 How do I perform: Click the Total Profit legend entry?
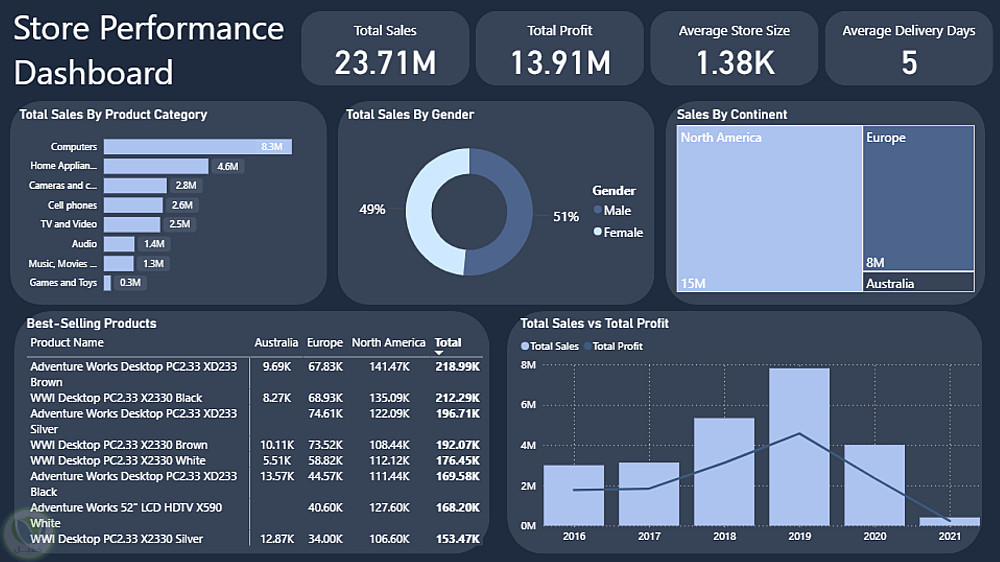pyautogui.click(x=614, y=346)
